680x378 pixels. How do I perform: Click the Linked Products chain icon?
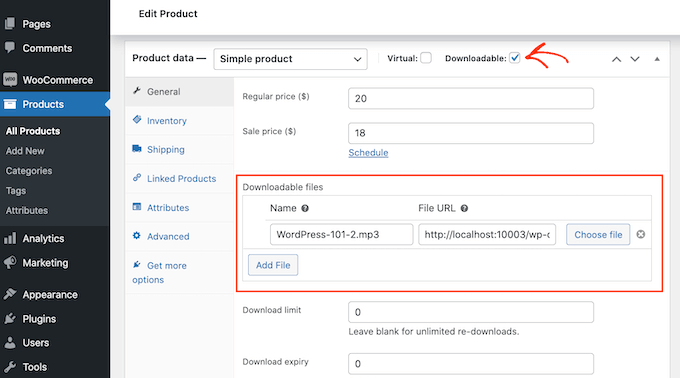click(137, 177)
